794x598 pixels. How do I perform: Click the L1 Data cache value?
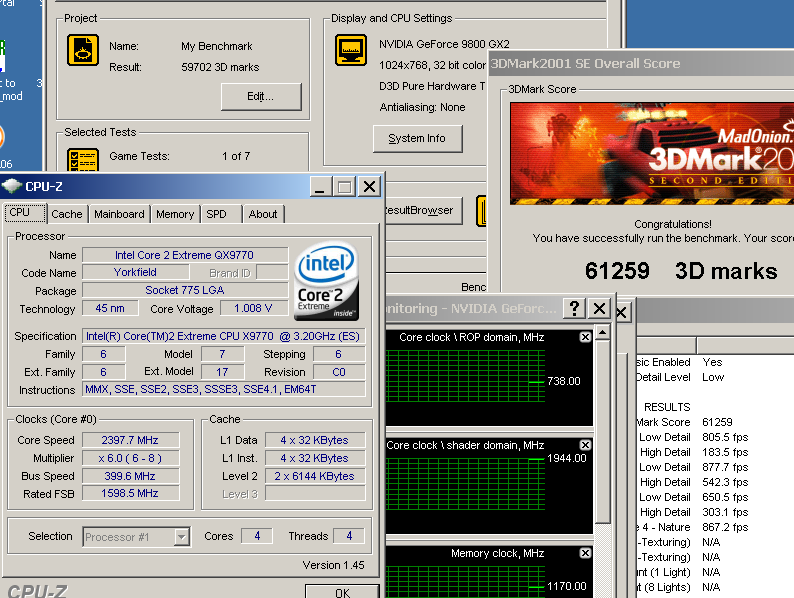[x=315, y=440]
